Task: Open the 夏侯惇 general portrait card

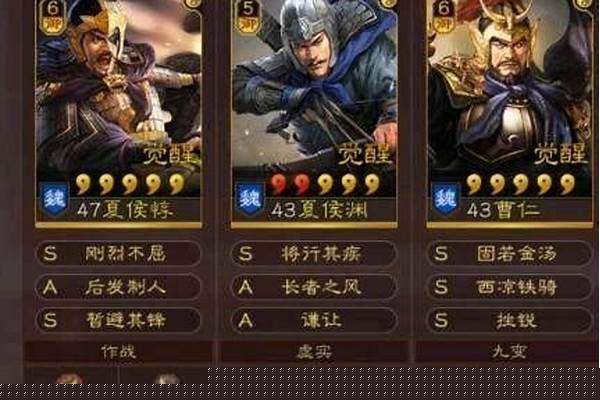Action: coord(118,114)
